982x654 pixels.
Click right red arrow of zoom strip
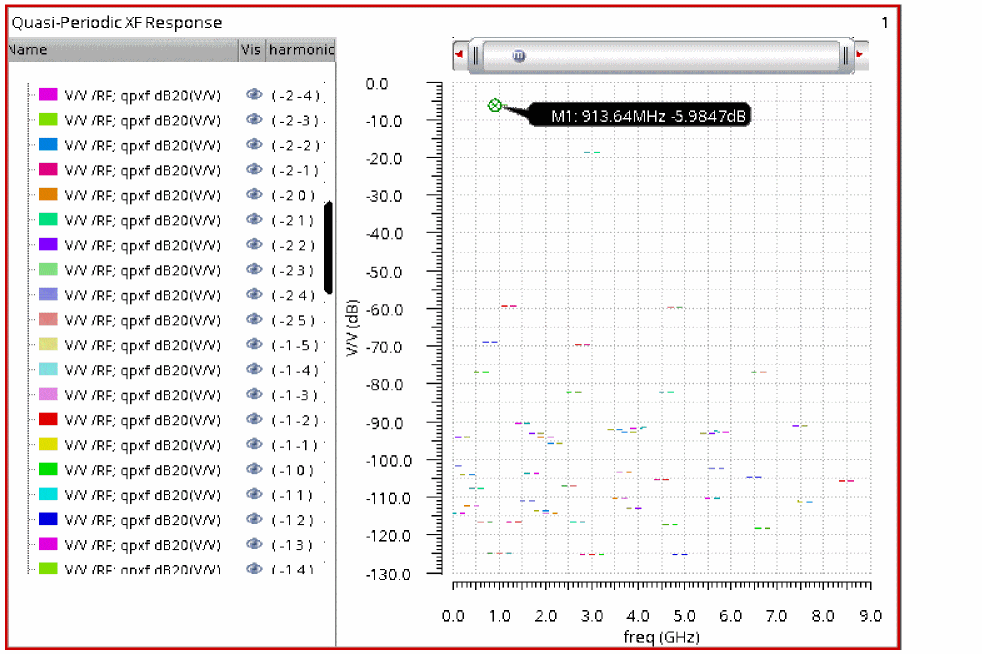[860, 56]
